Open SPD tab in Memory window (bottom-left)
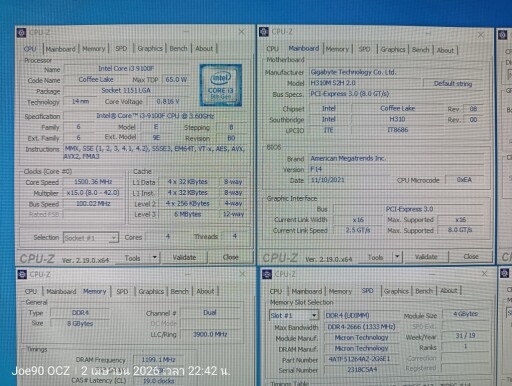This screenshot has width=512, height=386. [122, 291]
